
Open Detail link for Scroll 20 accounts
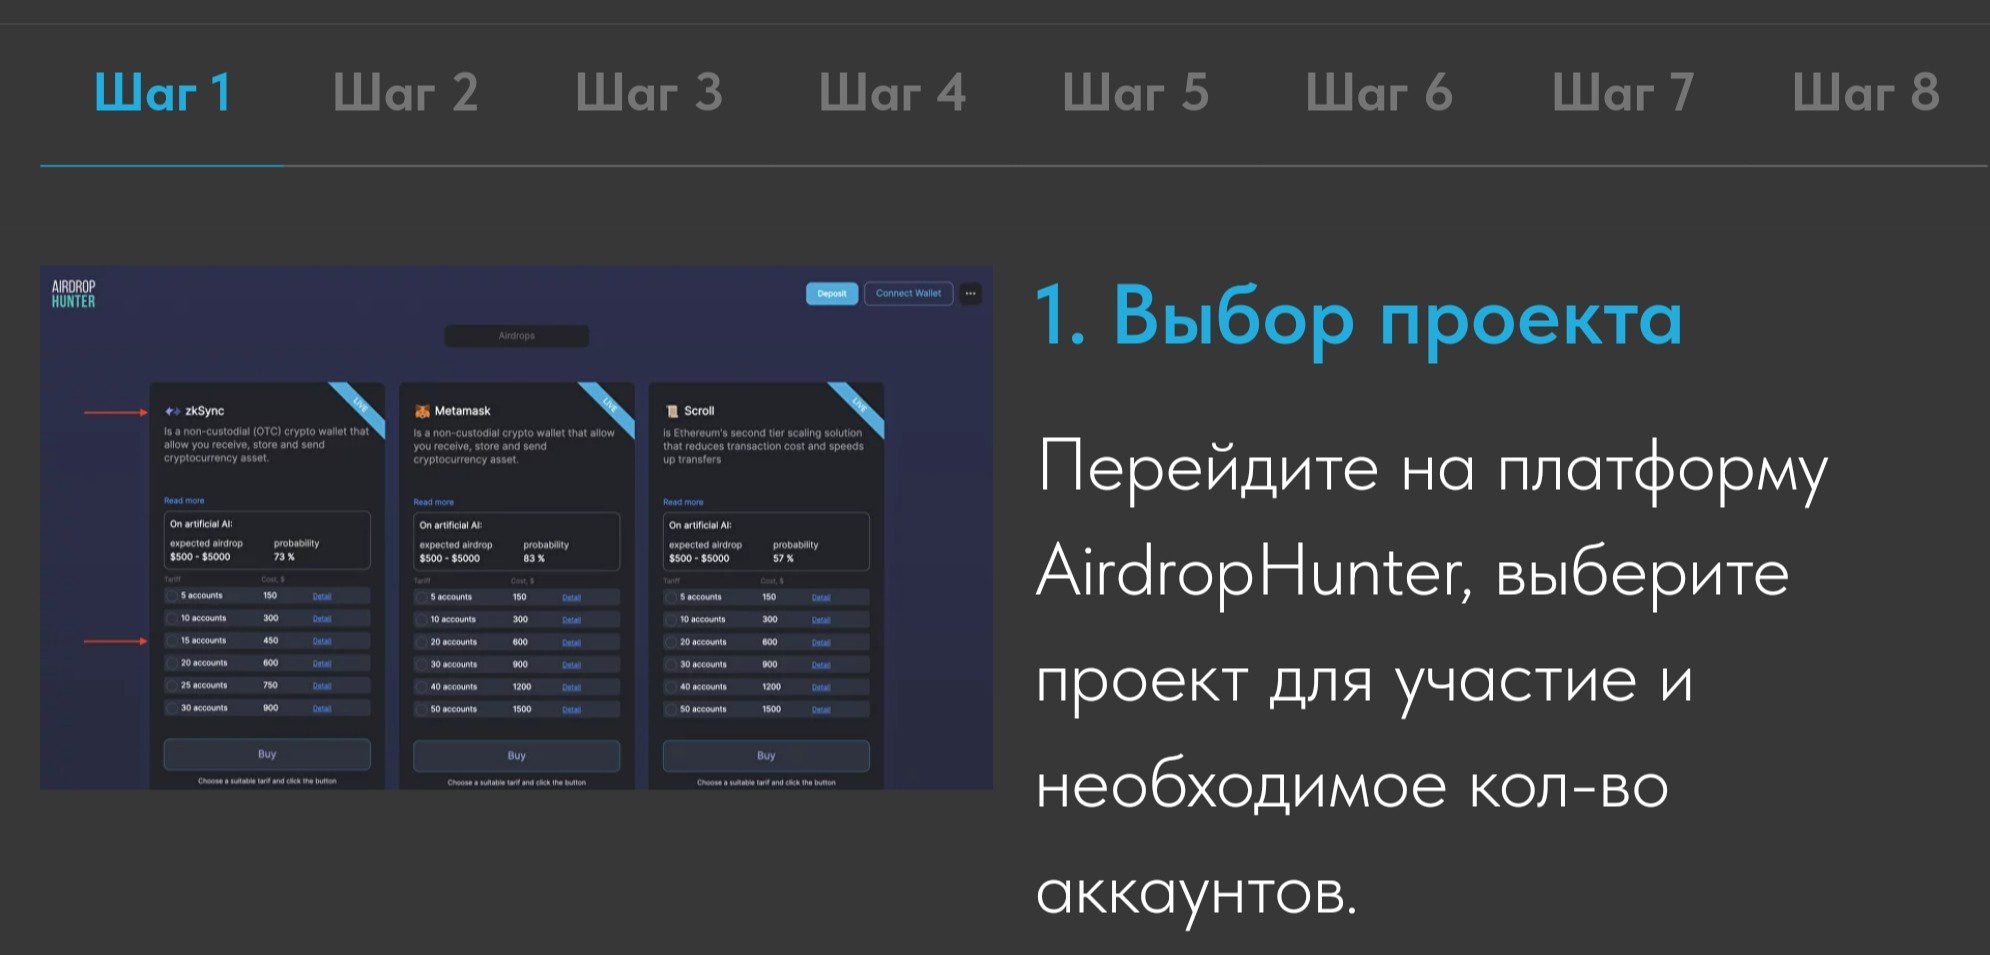[x=821, y=643]
